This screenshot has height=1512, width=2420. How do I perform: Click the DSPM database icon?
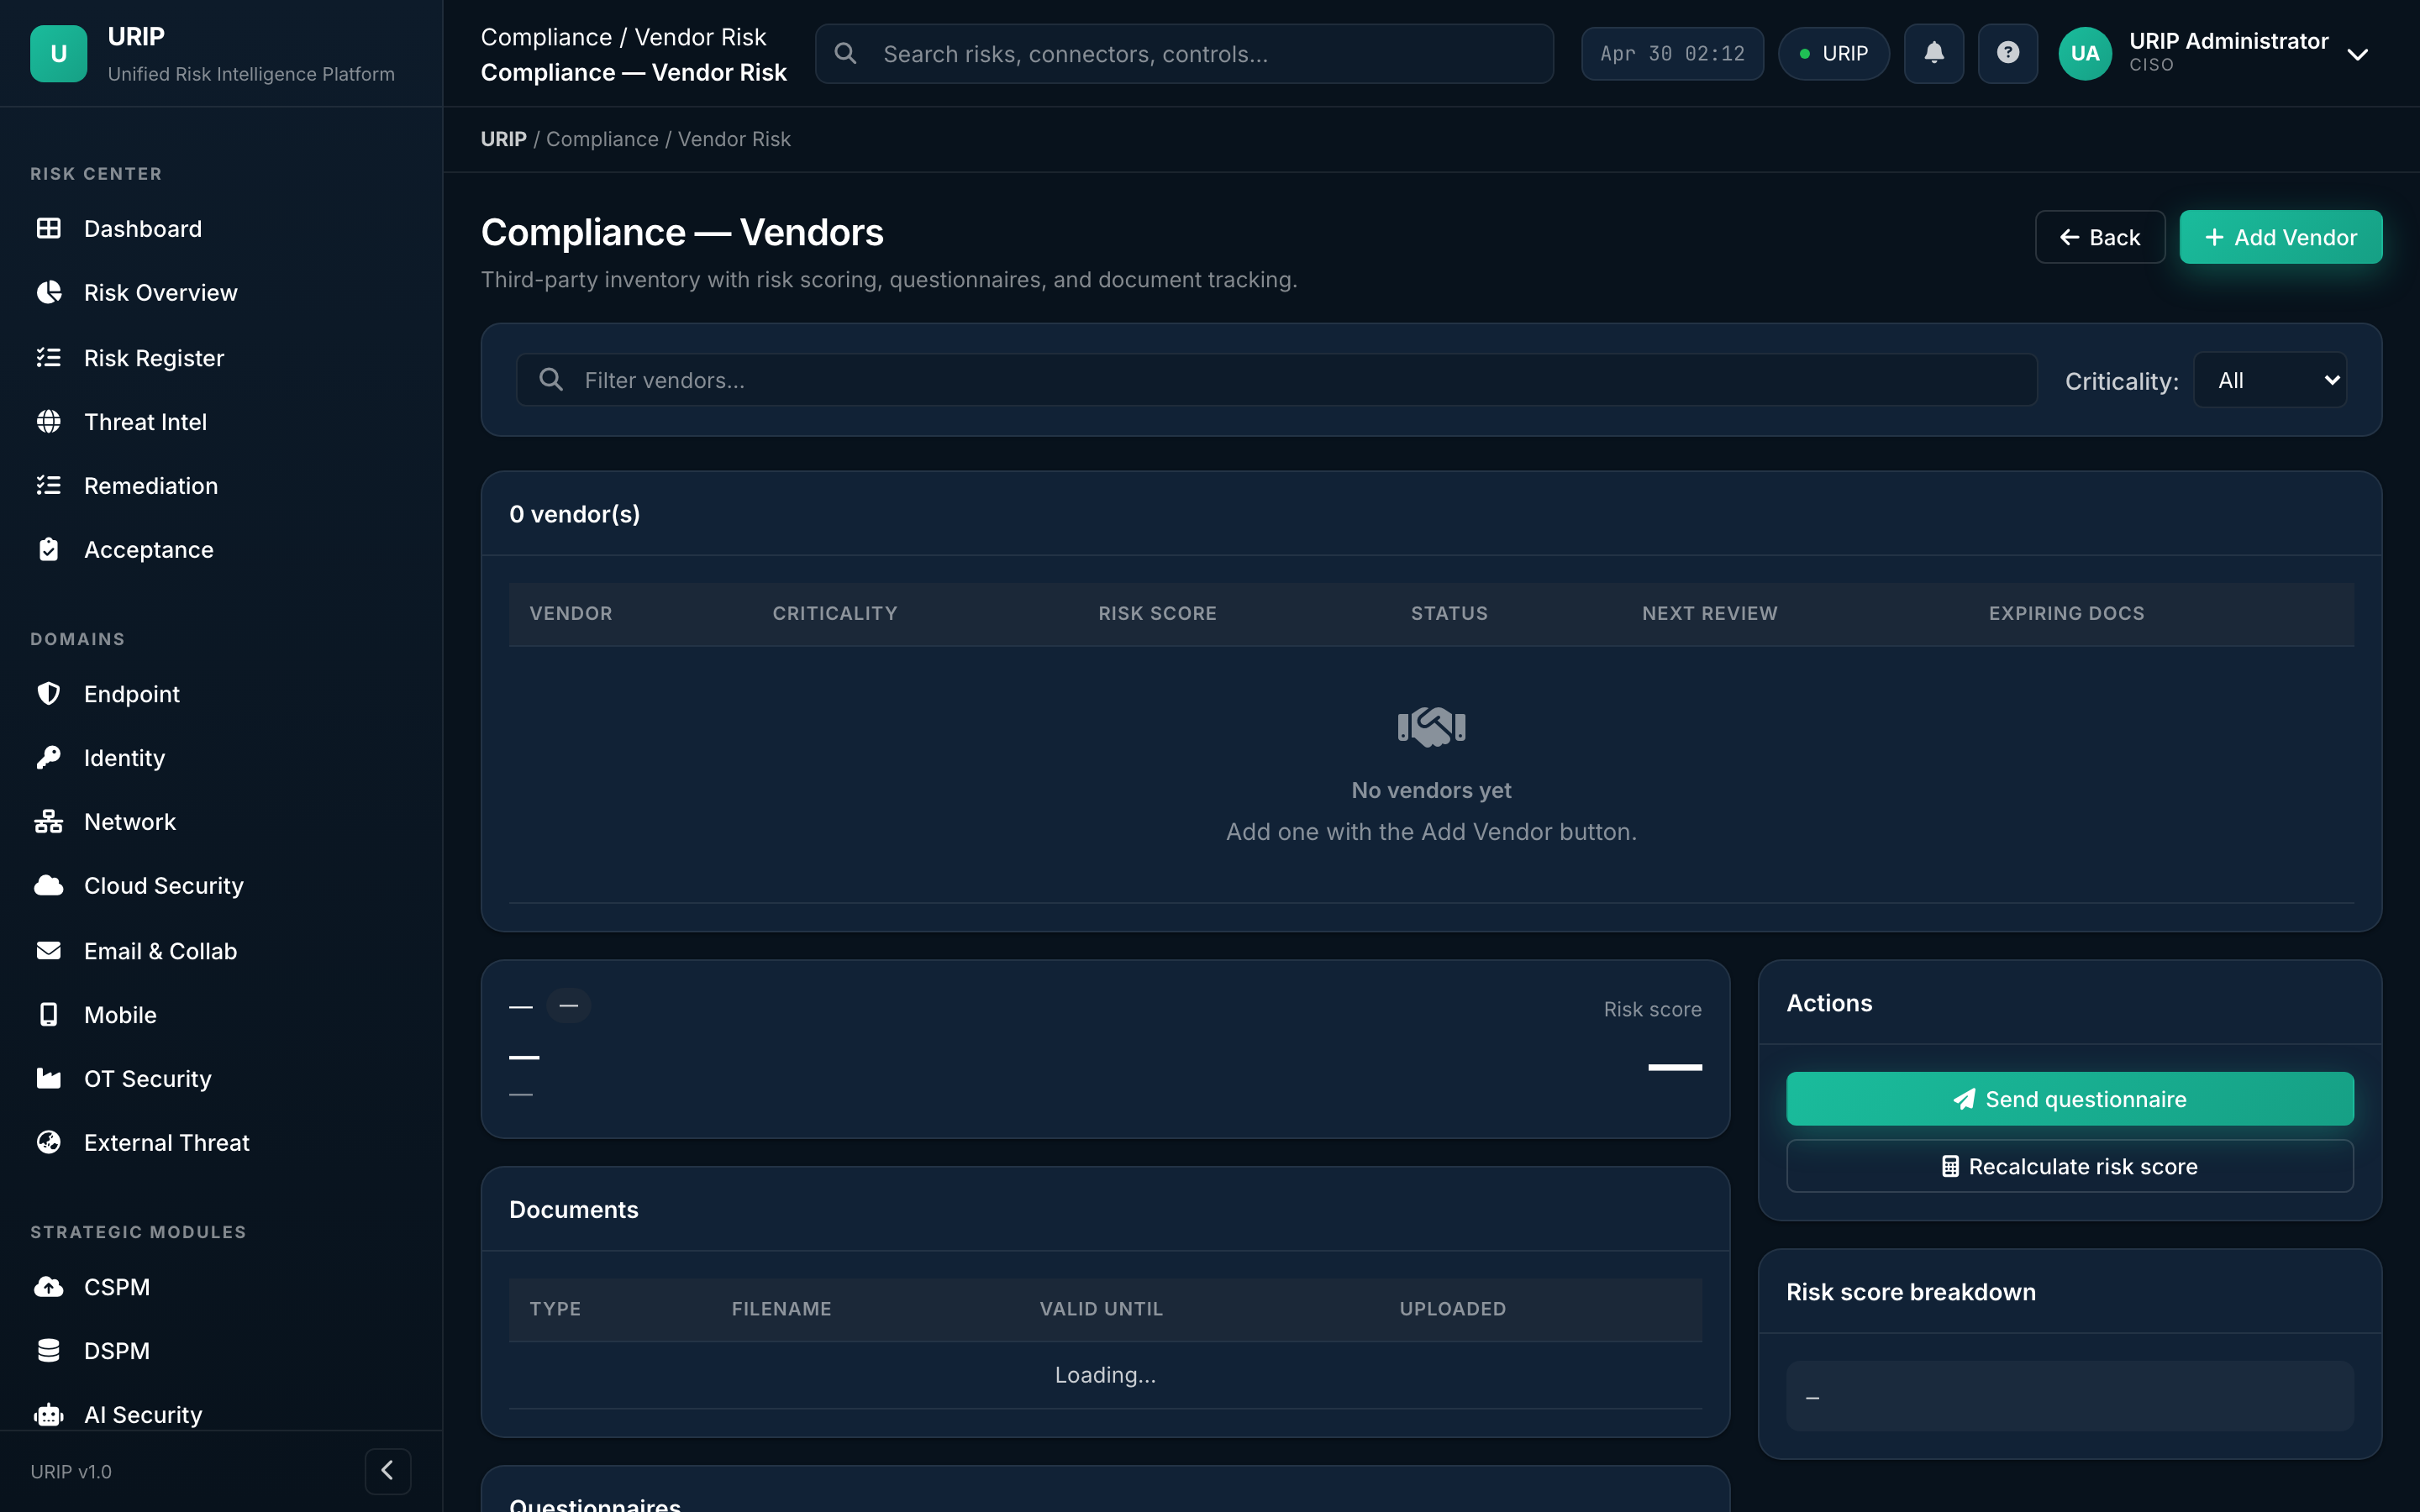pyautogui.click(x=48, y=1351)
